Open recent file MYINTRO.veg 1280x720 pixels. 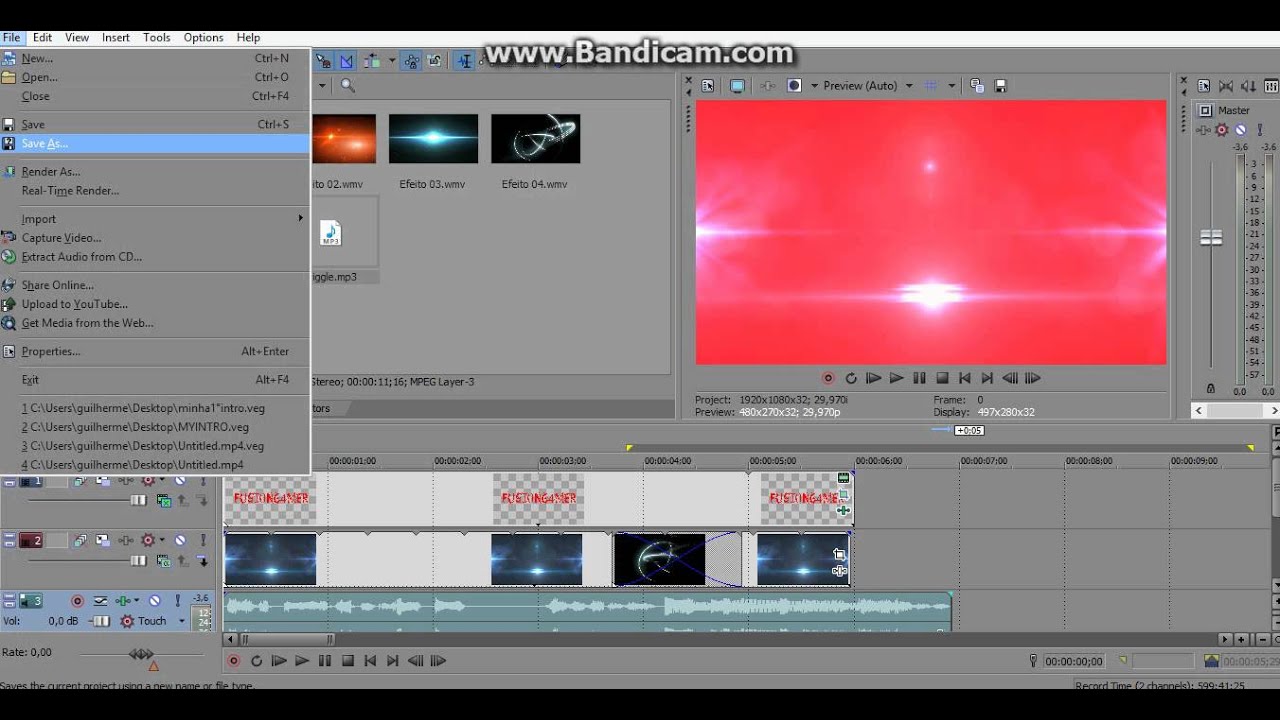155,427
